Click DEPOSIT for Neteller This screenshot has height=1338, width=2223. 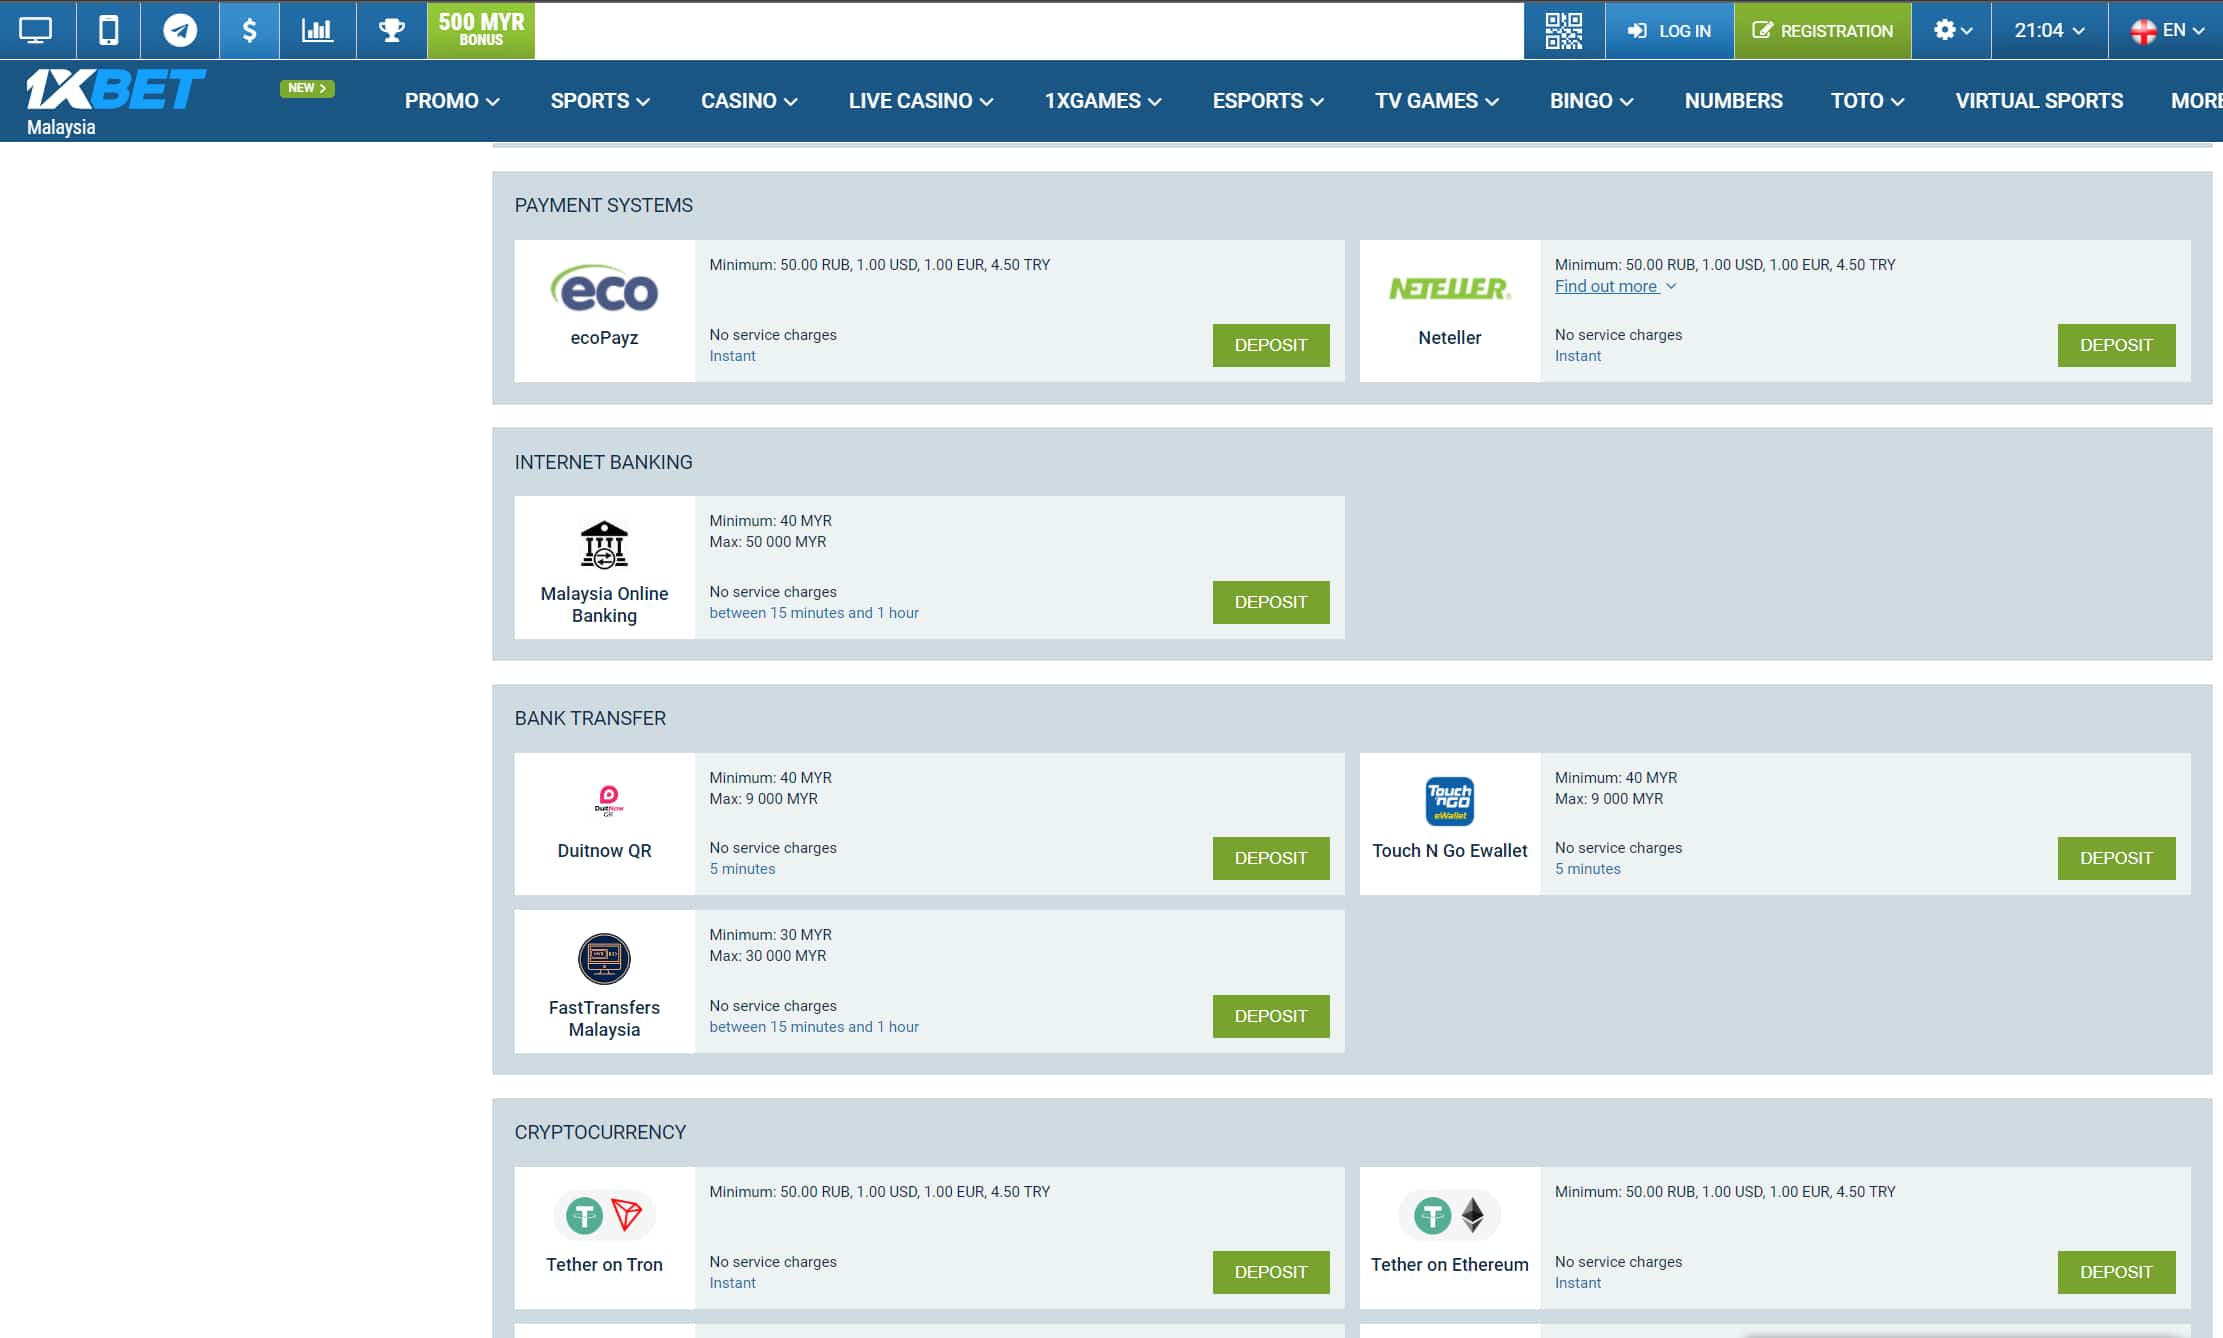point(2116,345)
